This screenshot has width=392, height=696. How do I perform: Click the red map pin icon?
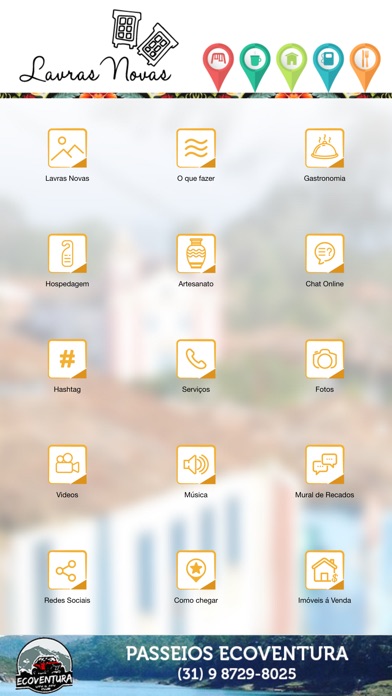tap(218, 67)
